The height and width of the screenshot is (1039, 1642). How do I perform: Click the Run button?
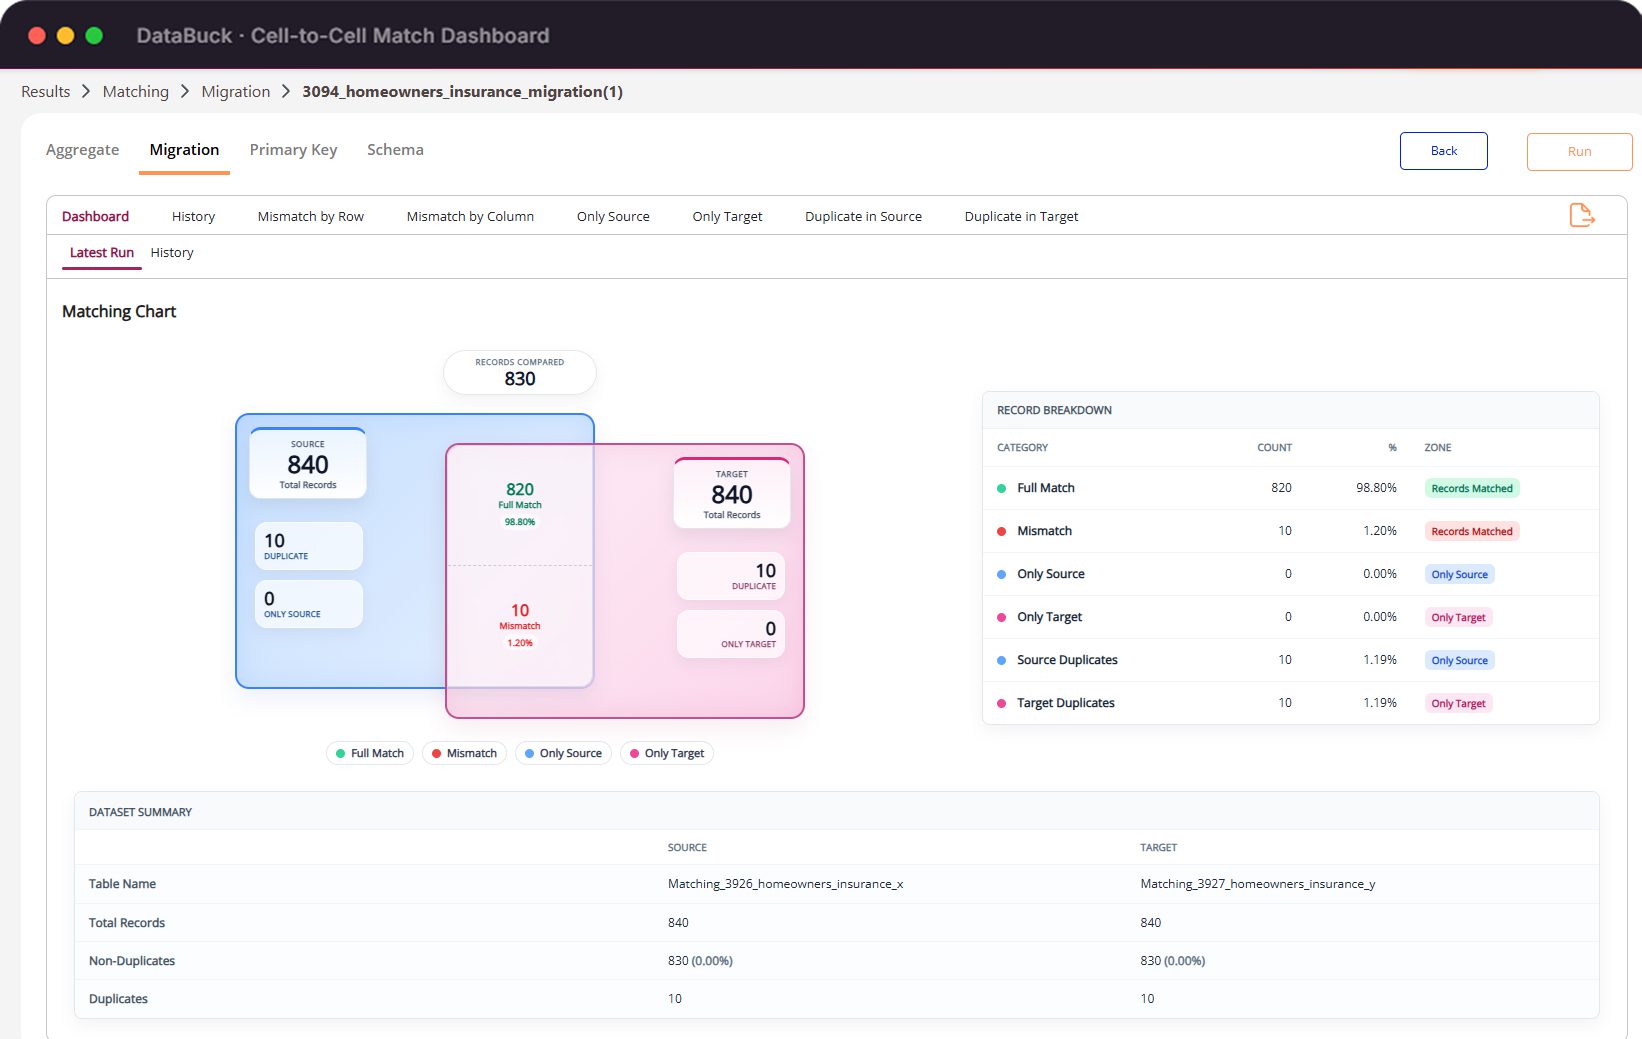[x=1579, y=152]
